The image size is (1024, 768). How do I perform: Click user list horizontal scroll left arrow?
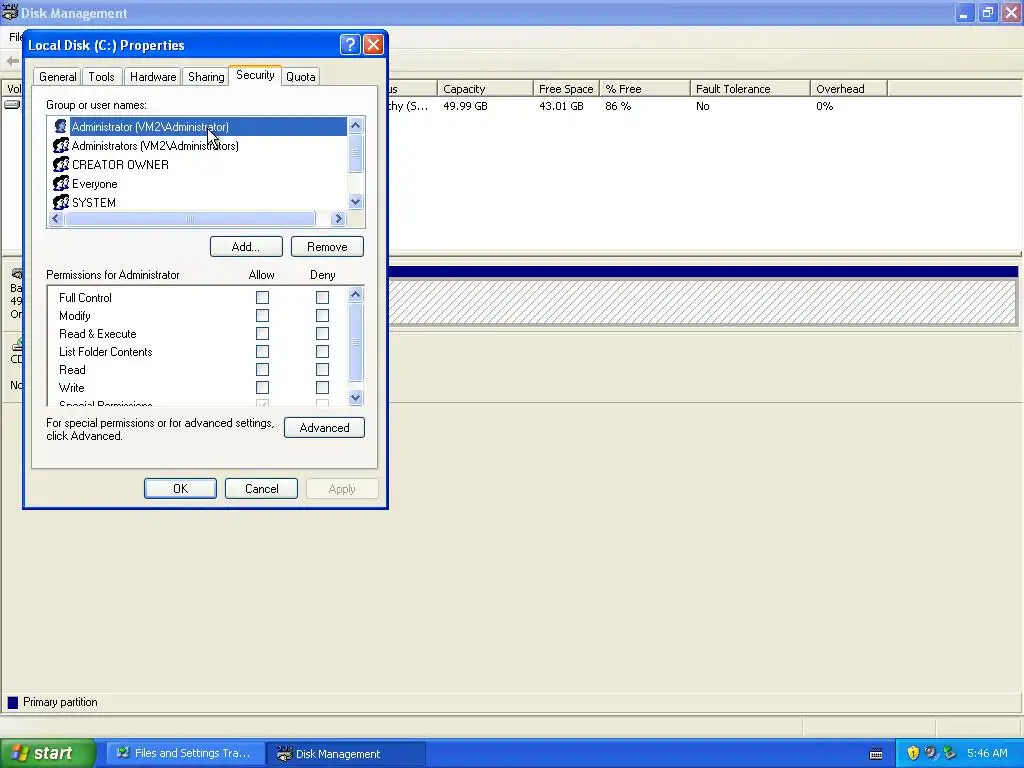pyautogui.click(x=56, y=219)
